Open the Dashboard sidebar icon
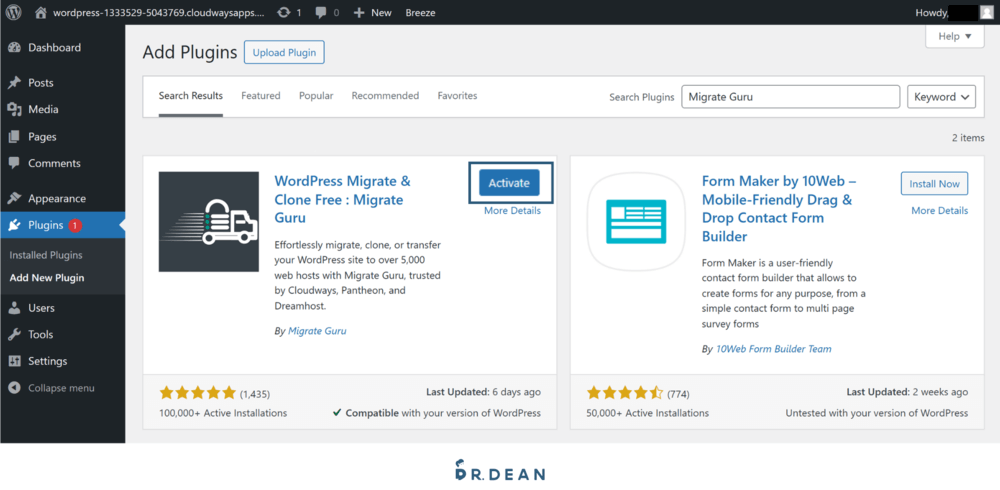This screenshot has height=490, width=1000. coord(15,48)
